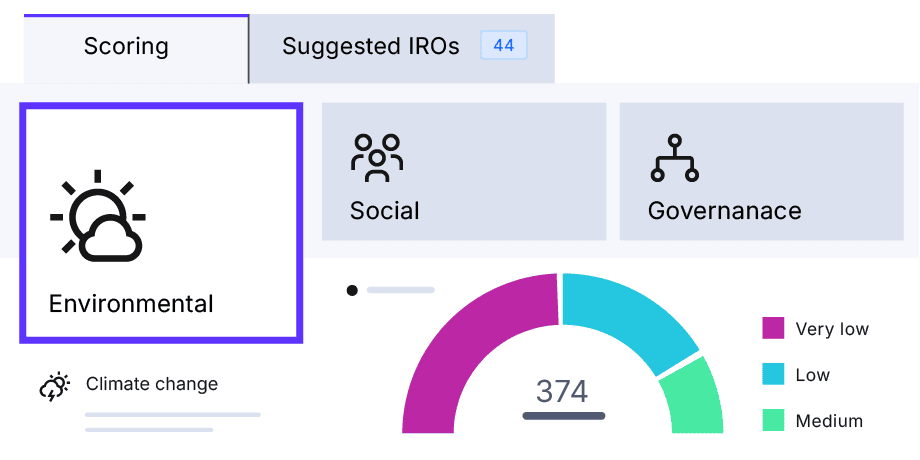The width and height of the screenshot is (920, 460).
Task: Click the 374 total value in chart
Action: tap(562, 391)
